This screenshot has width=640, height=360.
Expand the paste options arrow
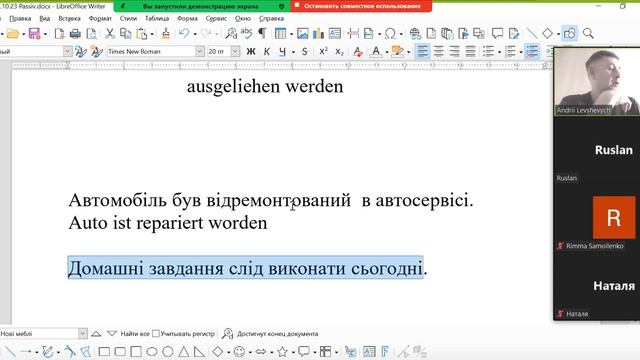pos(152,34)
